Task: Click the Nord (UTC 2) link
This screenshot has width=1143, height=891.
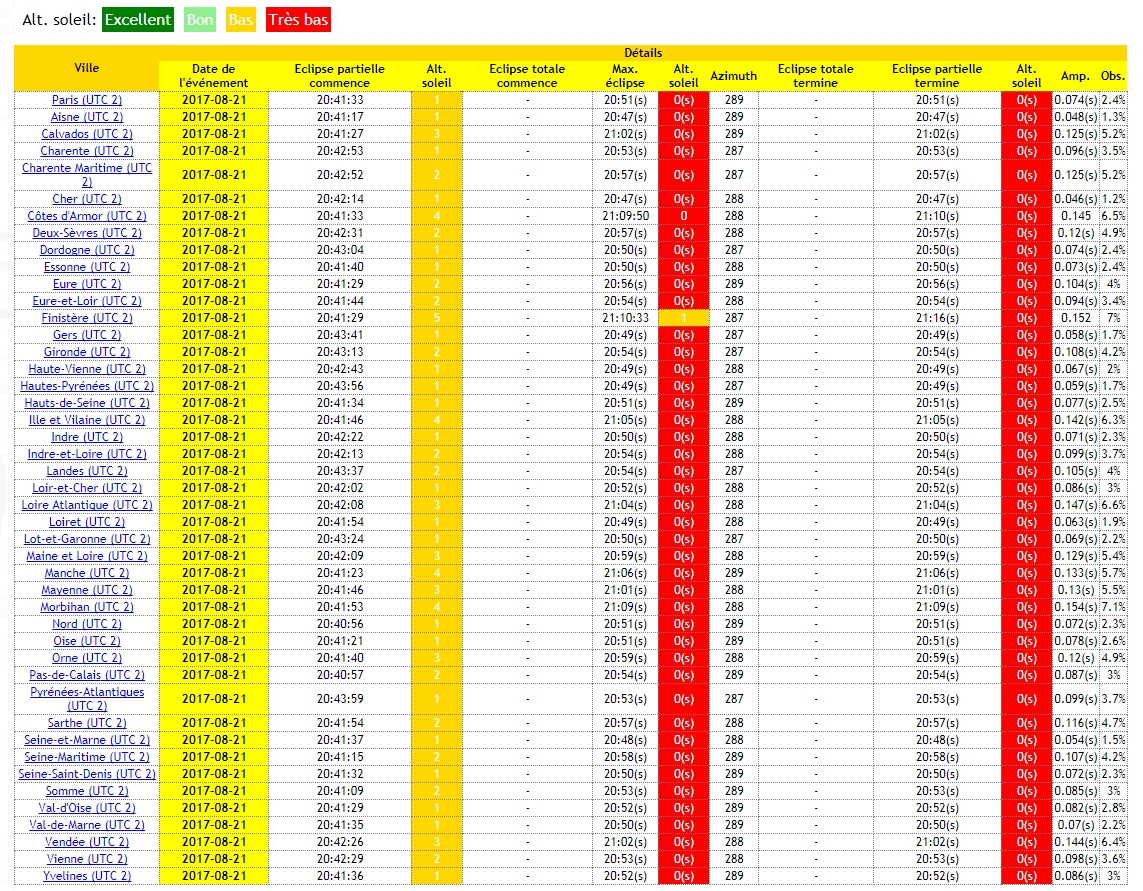Action: 87,624
